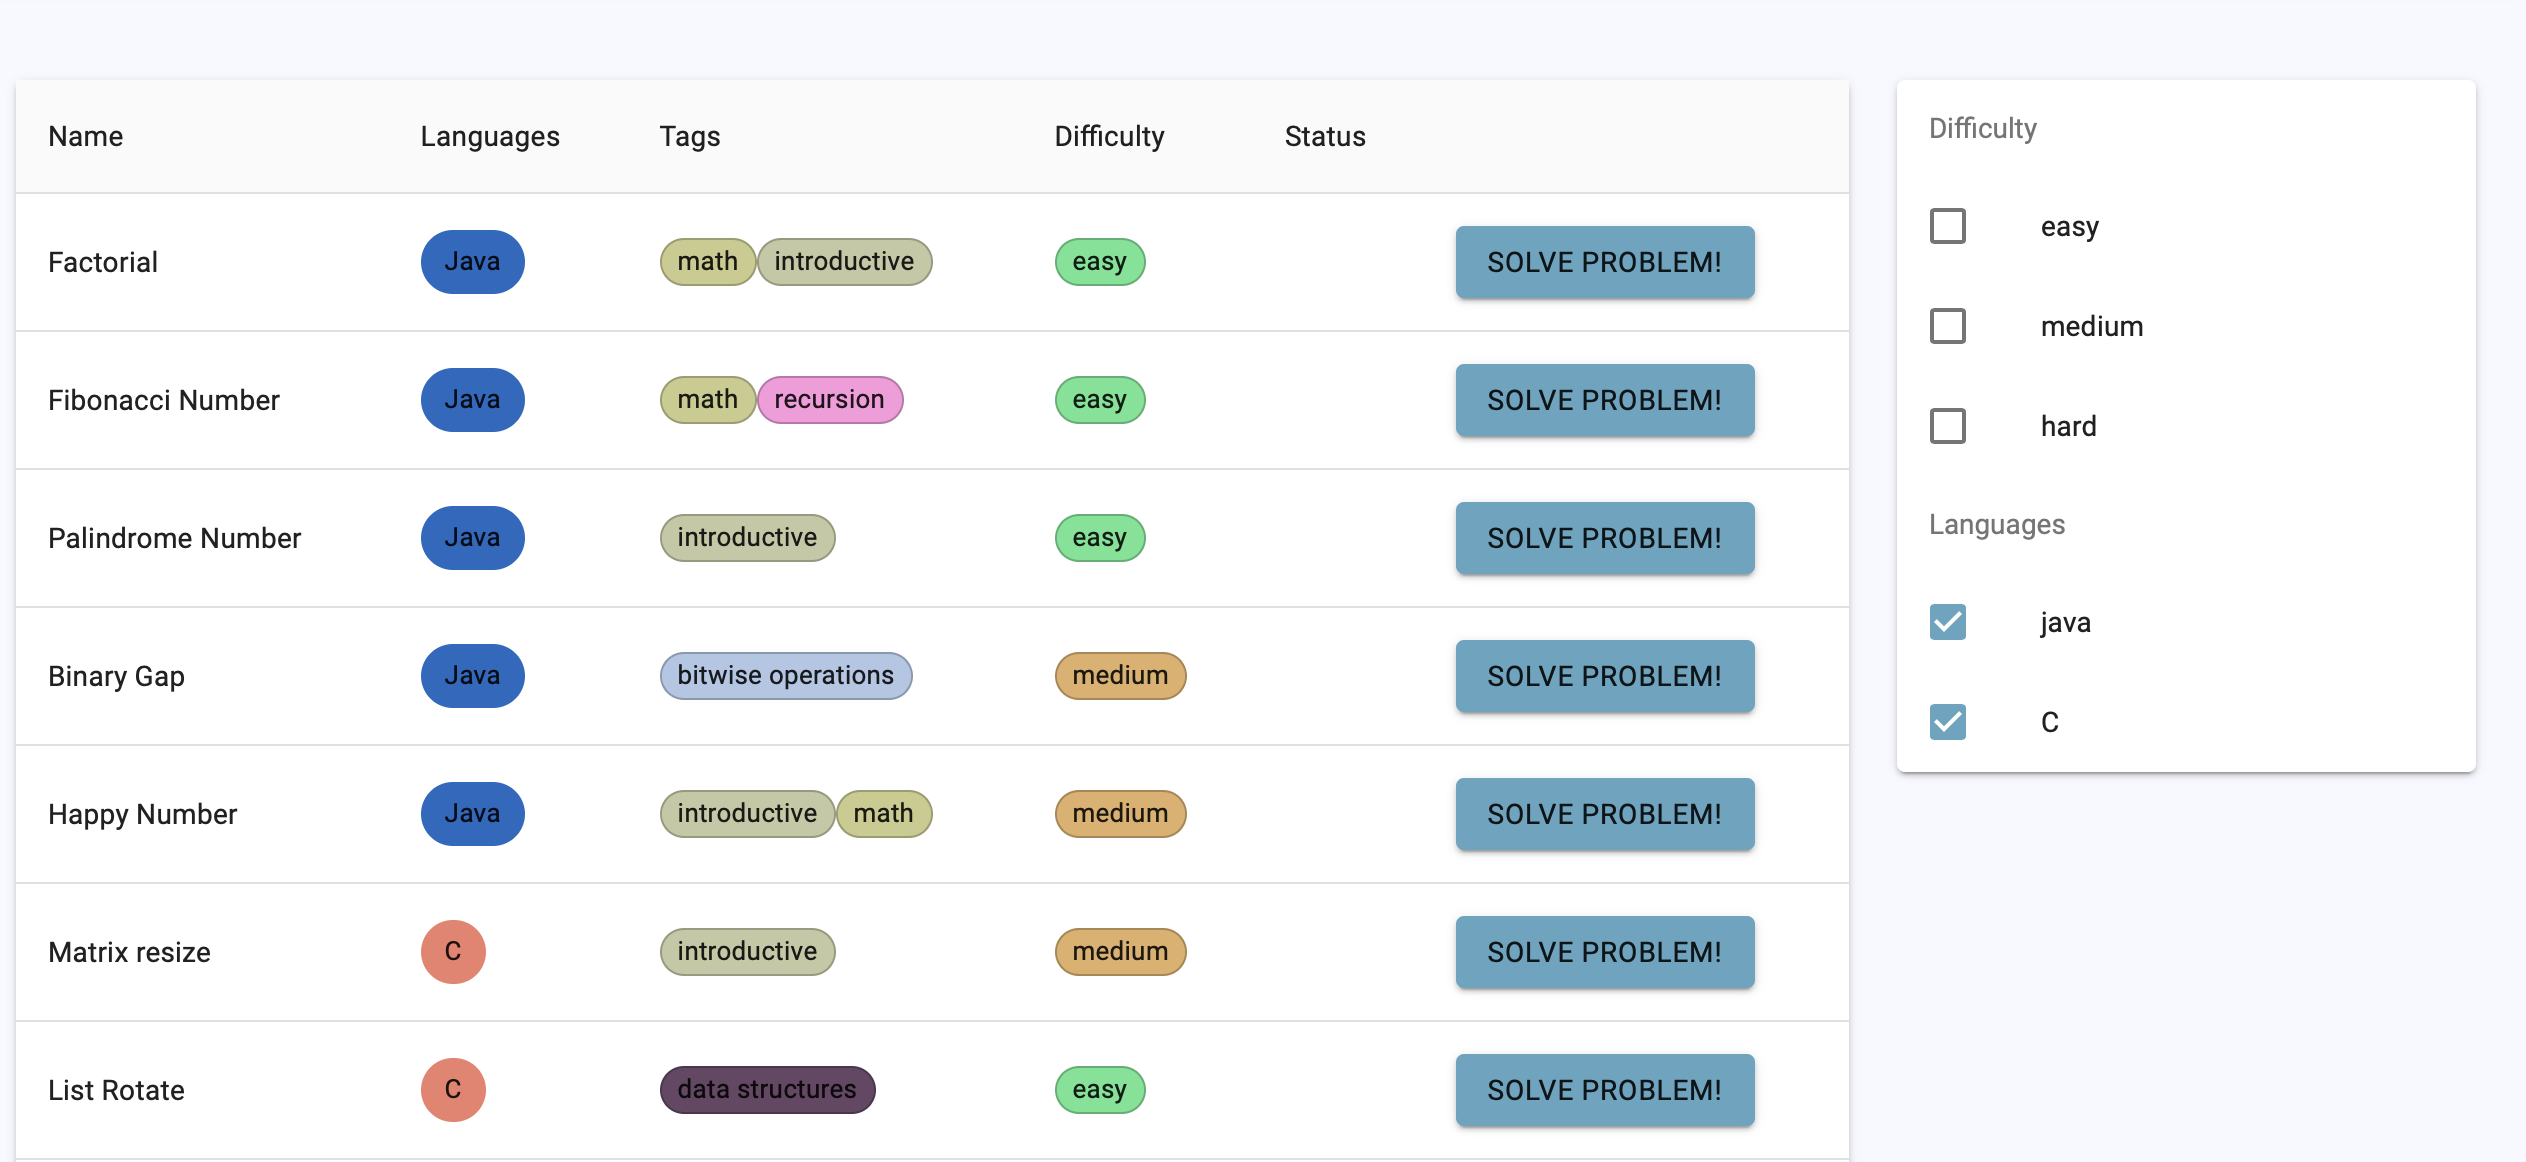Click the medium difficulty chip for Binary Gap

[x=1120, y=676]
